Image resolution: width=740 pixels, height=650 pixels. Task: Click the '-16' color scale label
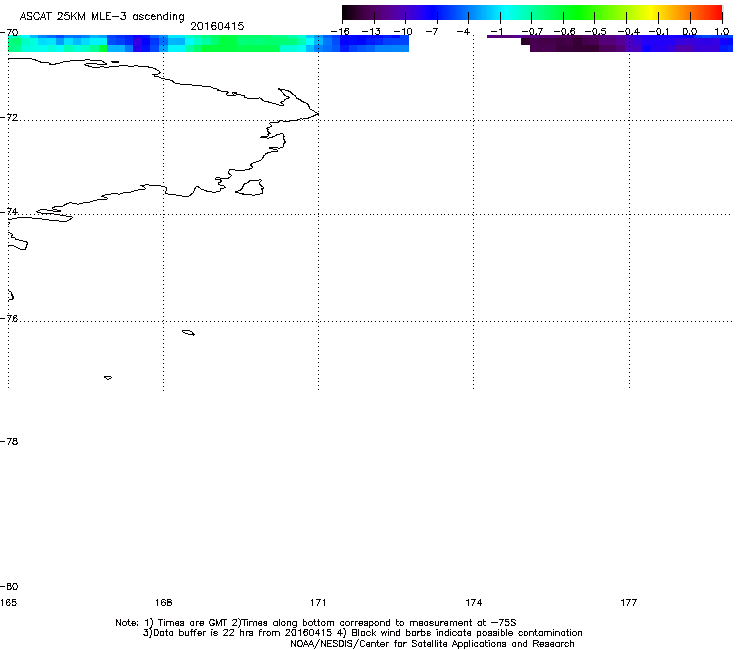coord(340,32)
